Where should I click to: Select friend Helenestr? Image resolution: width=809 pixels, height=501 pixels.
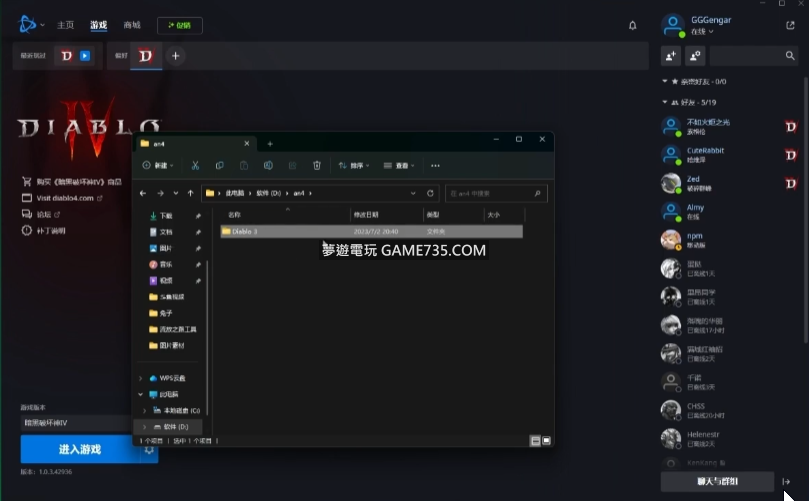[x=729, y=439]
